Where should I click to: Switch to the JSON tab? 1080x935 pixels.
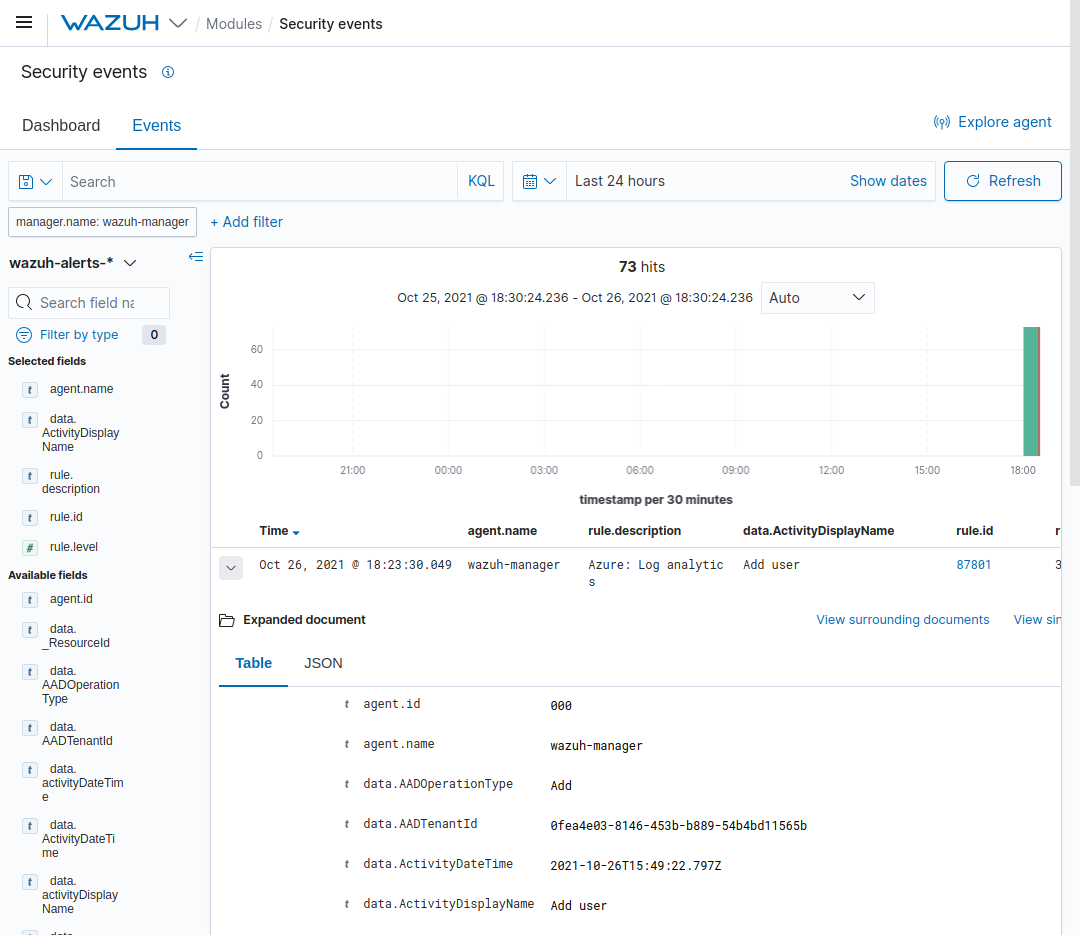(x=323, y=663)
